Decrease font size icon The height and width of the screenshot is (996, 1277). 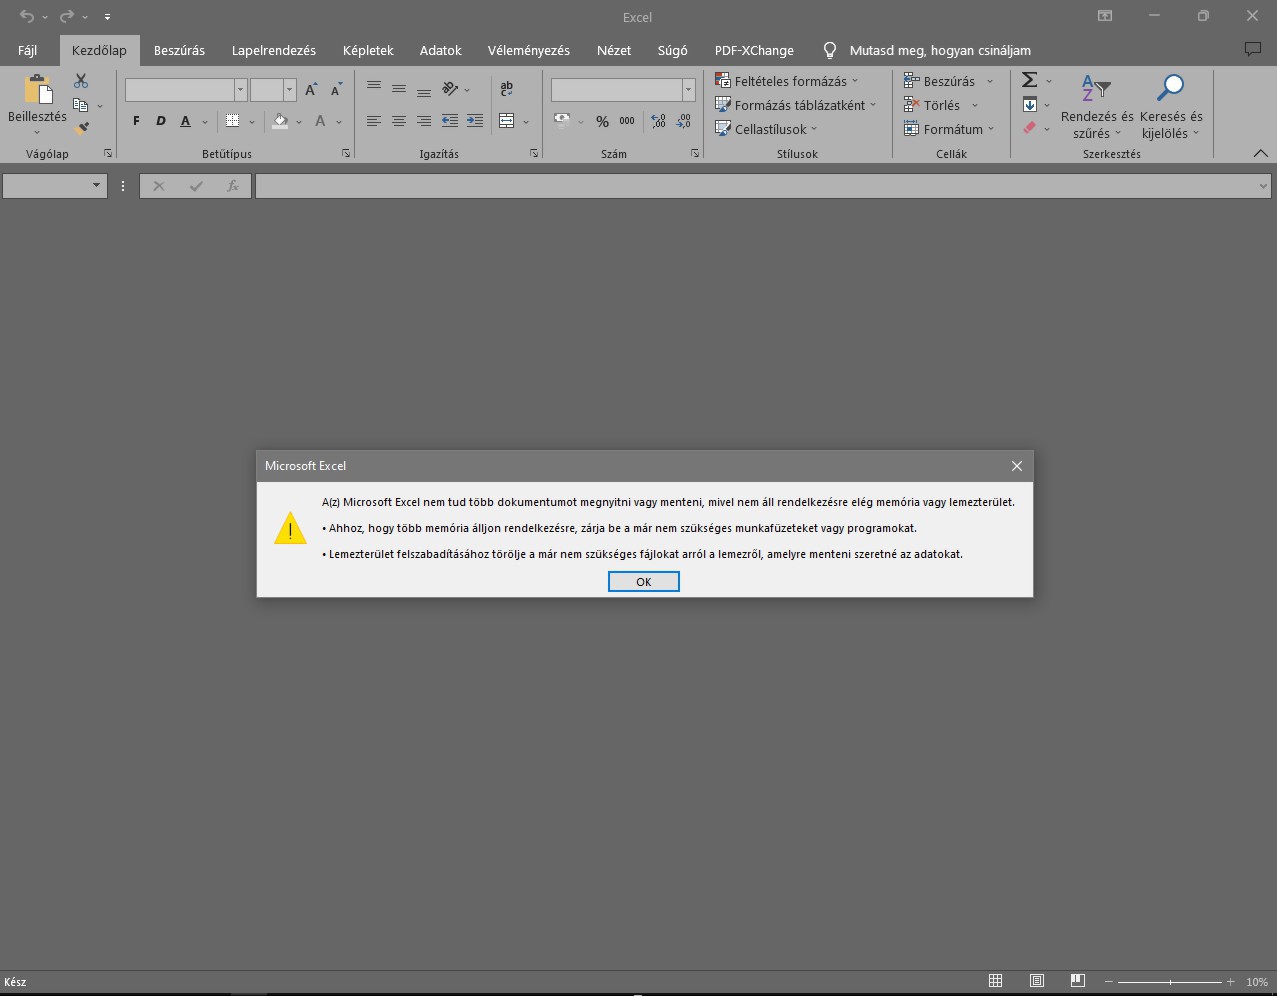click(336, 90)
